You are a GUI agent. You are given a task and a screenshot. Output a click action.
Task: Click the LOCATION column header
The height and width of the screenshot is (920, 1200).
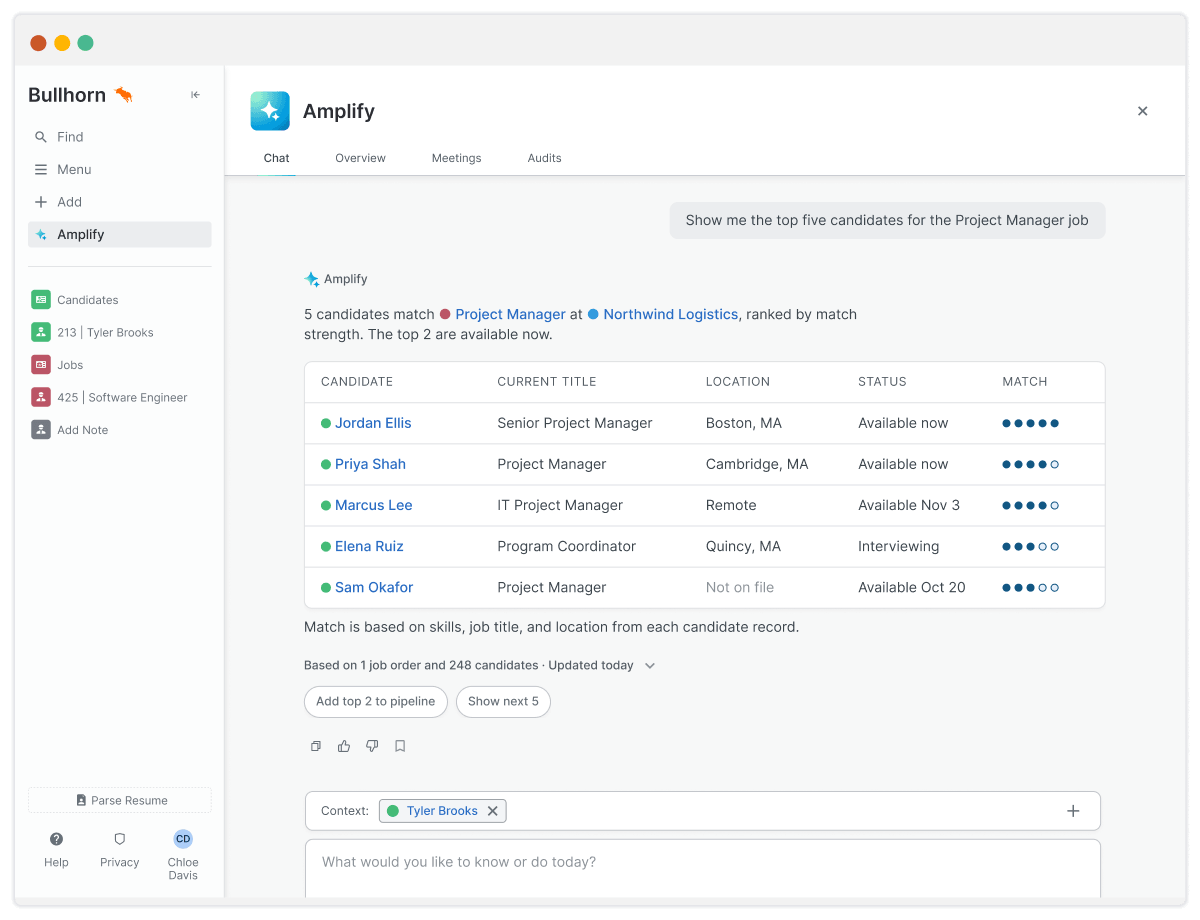click(x=738, y=382)
